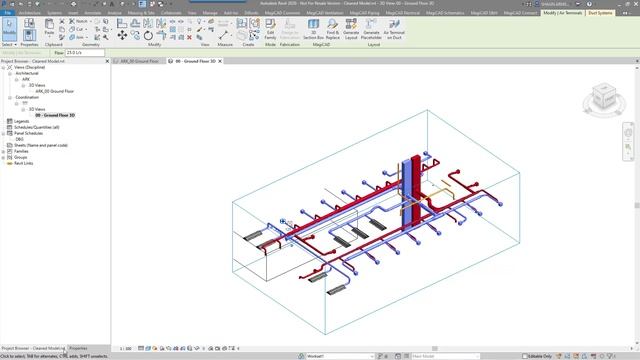Viewport: 640px width, 360px height.
Task: Select the Rotate tool
Action: [148, 36]
